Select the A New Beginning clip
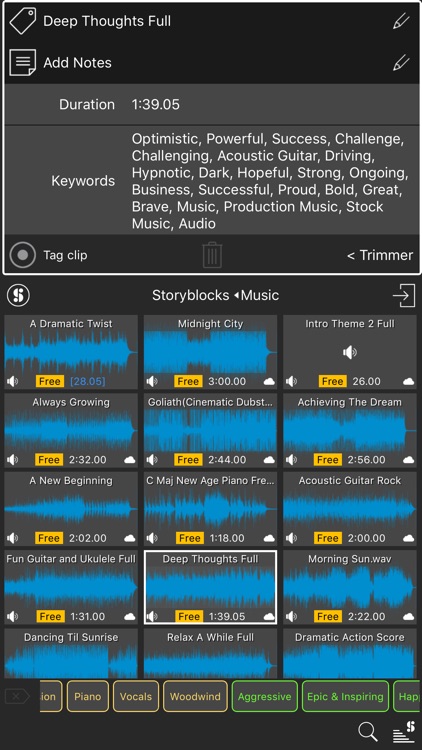 (71, 509)
